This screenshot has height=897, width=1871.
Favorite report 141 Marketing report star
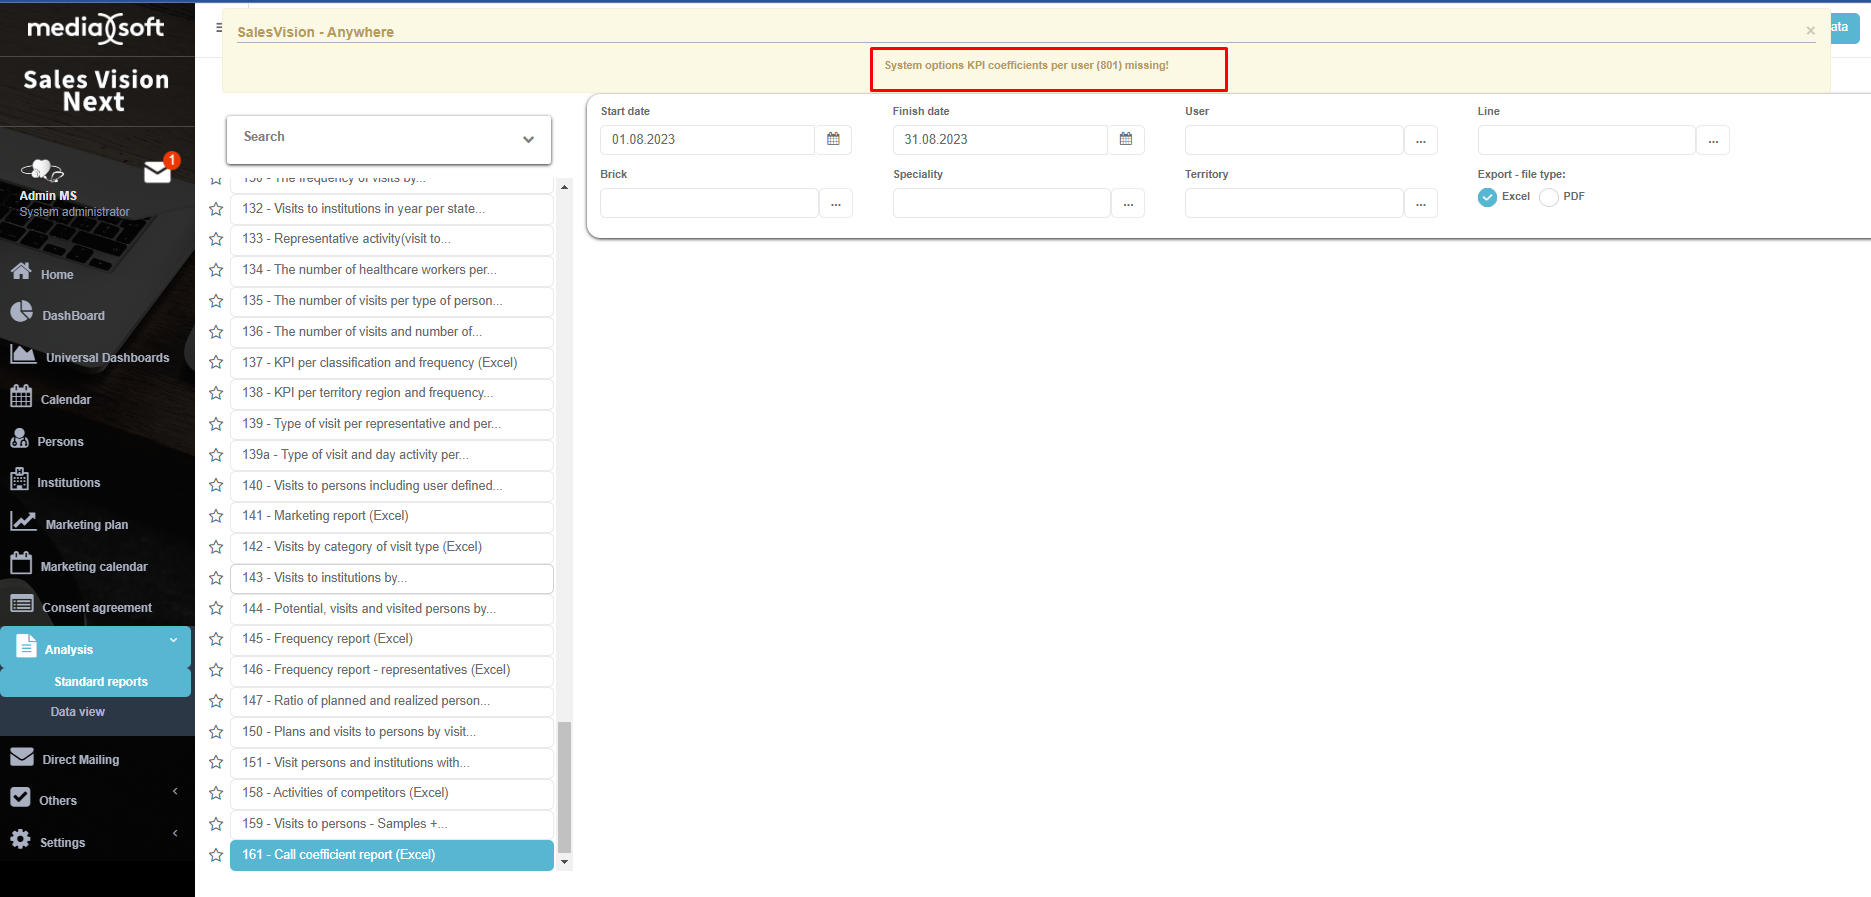[x=215, y=516]
